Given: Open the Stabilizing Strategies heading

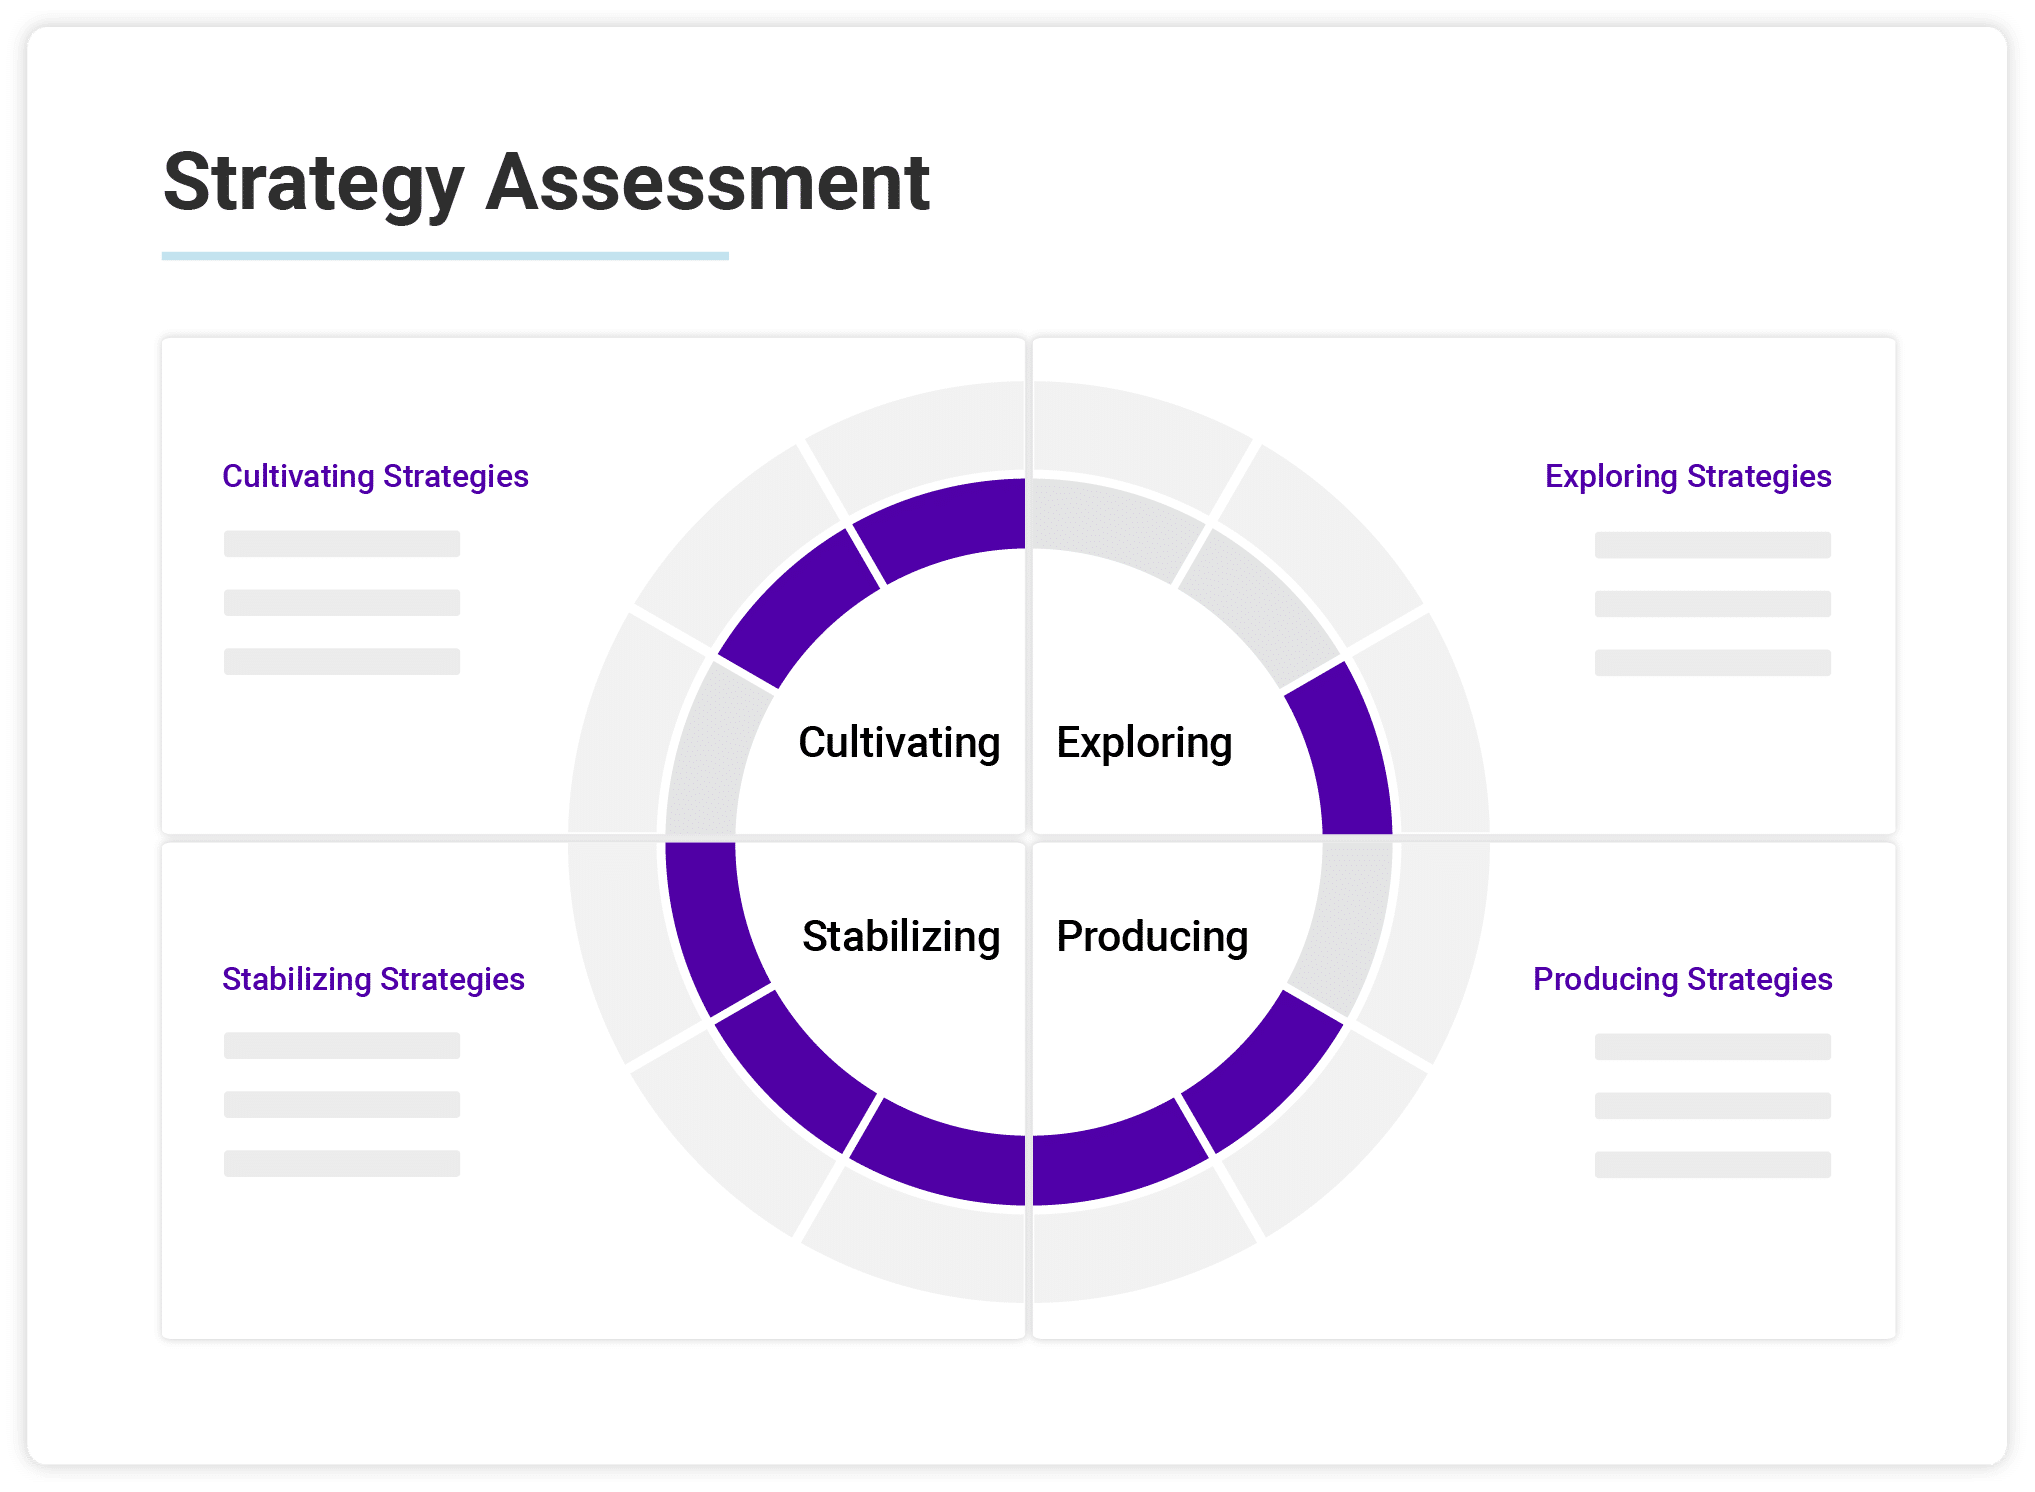Looking at the screenshot, I should coord(373,979).
